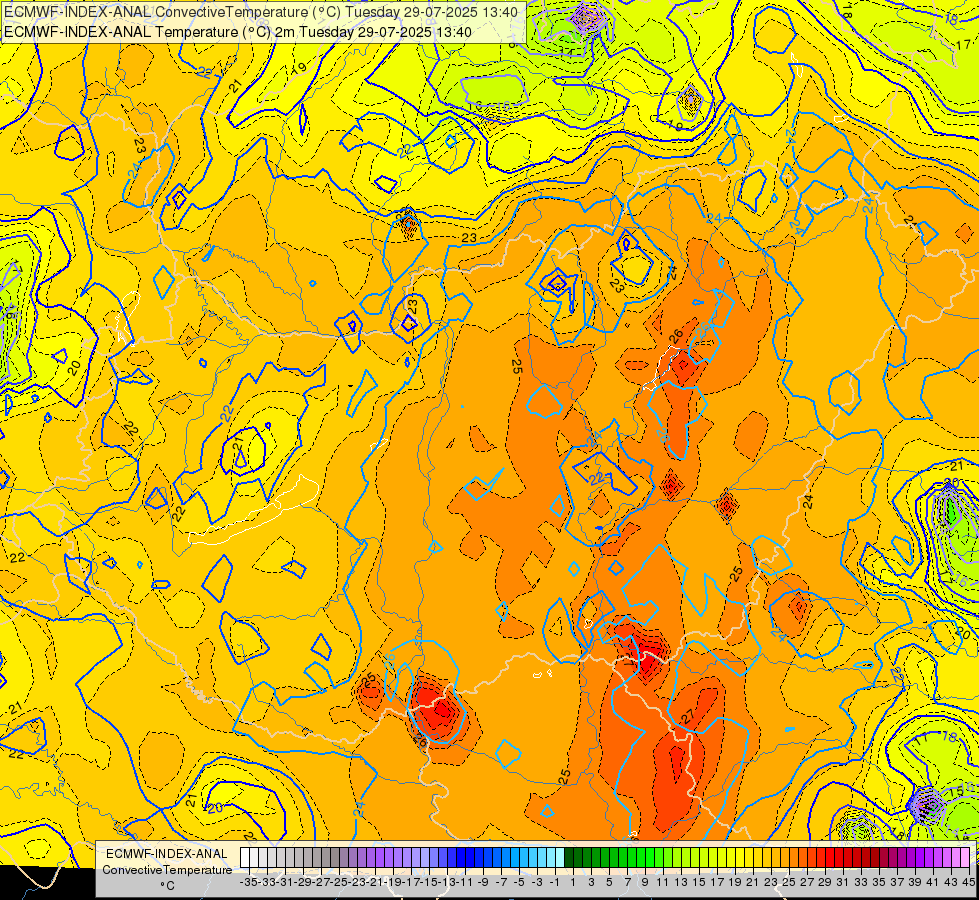The height and width of the screenshot is (900, 979).
Task: Click the legend scale label '27'
Action: (x=807, y=882)
